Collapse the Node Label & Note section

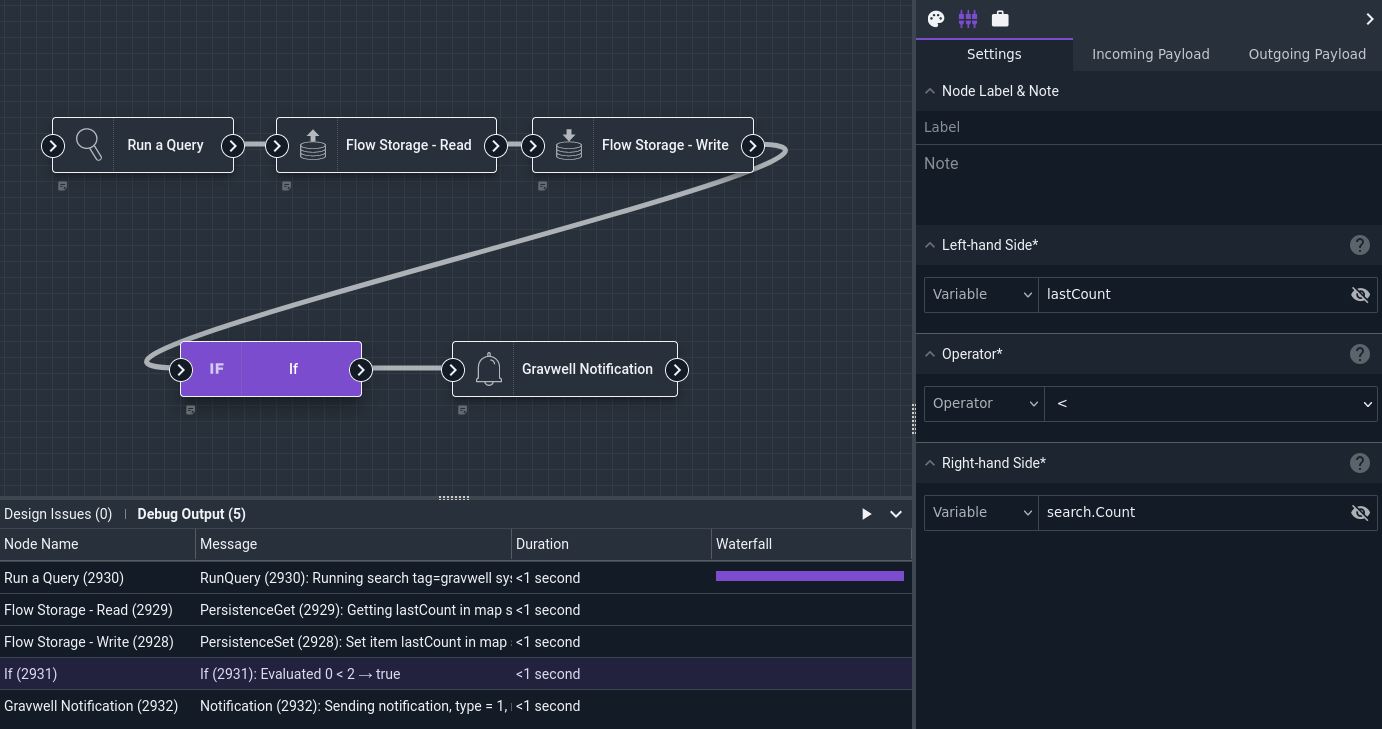coord(930,91)
